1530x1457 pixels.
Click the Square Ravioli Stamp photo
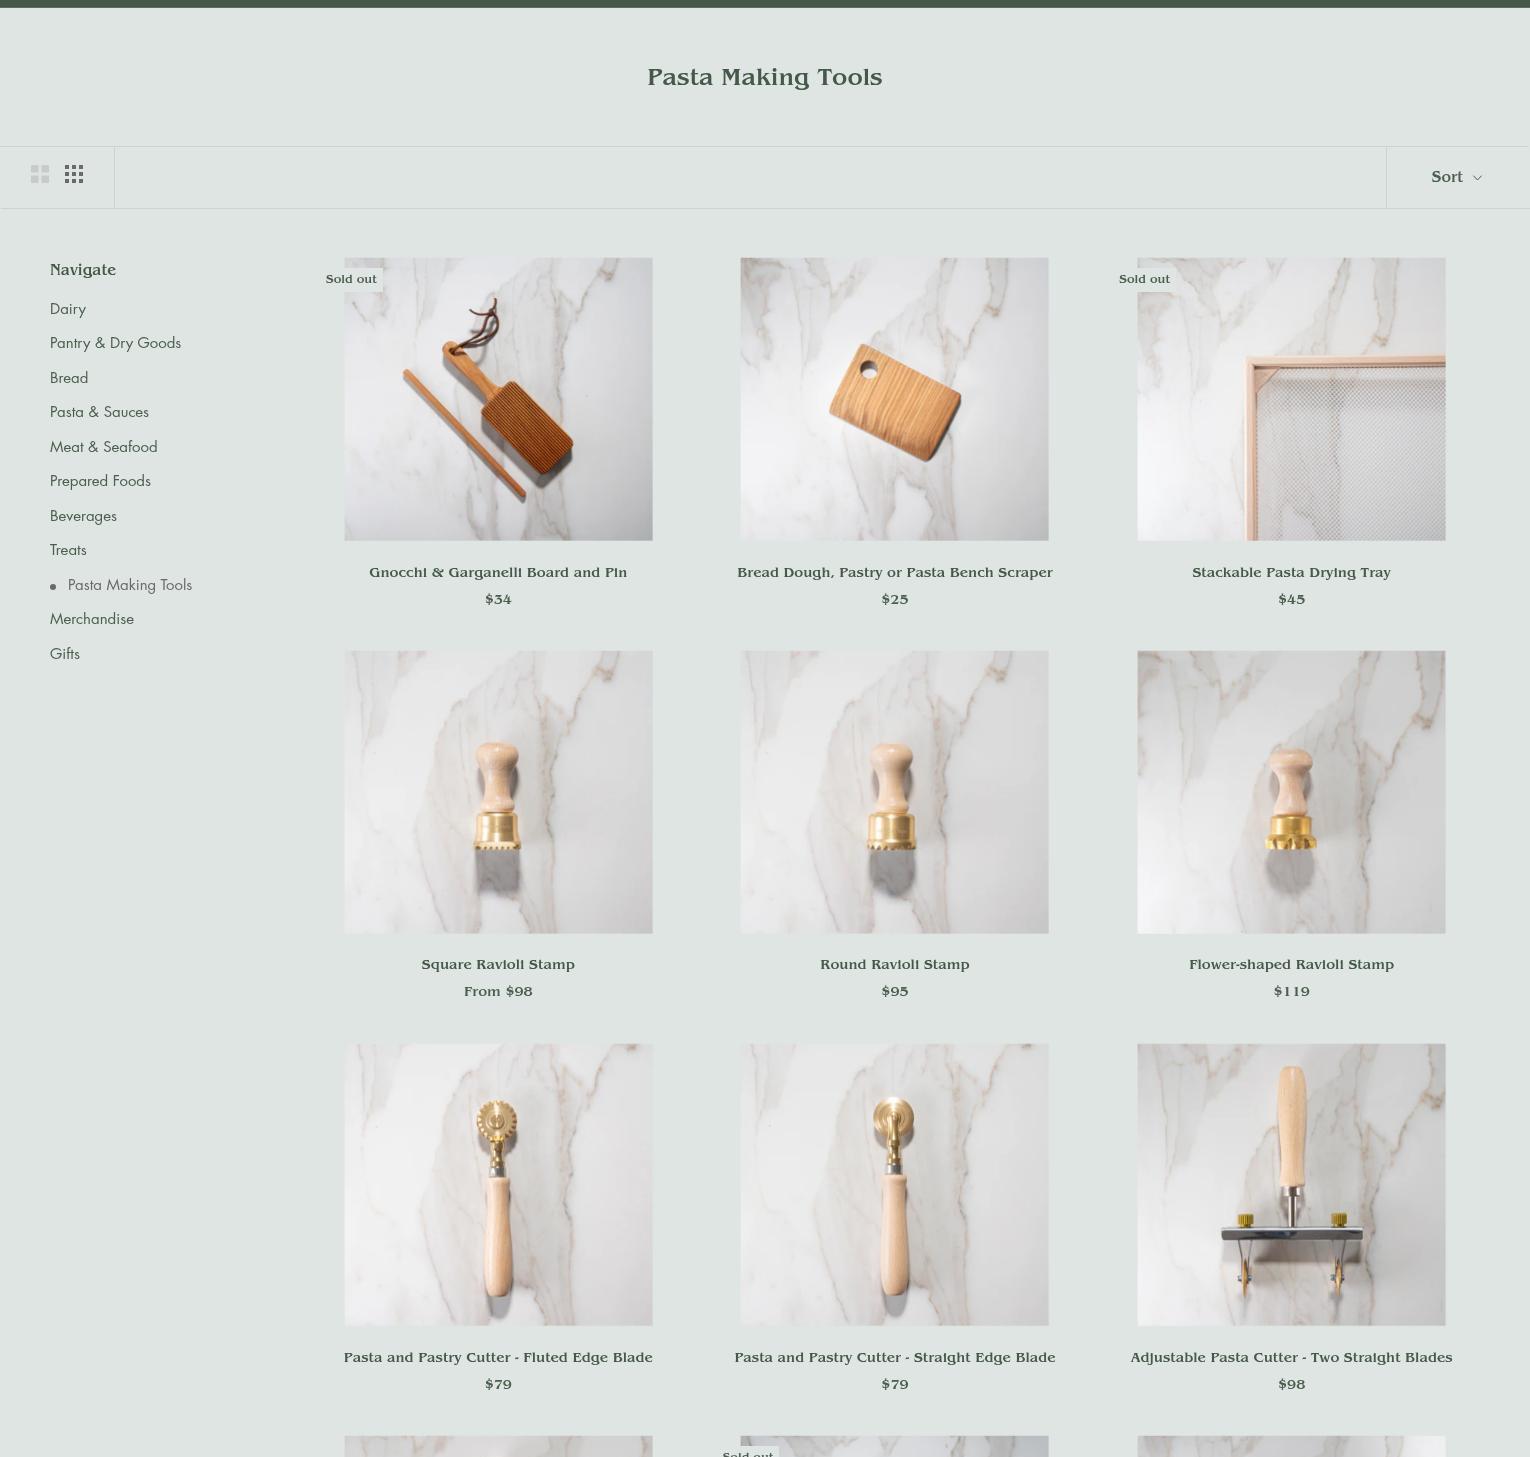(x=498, y=792)
